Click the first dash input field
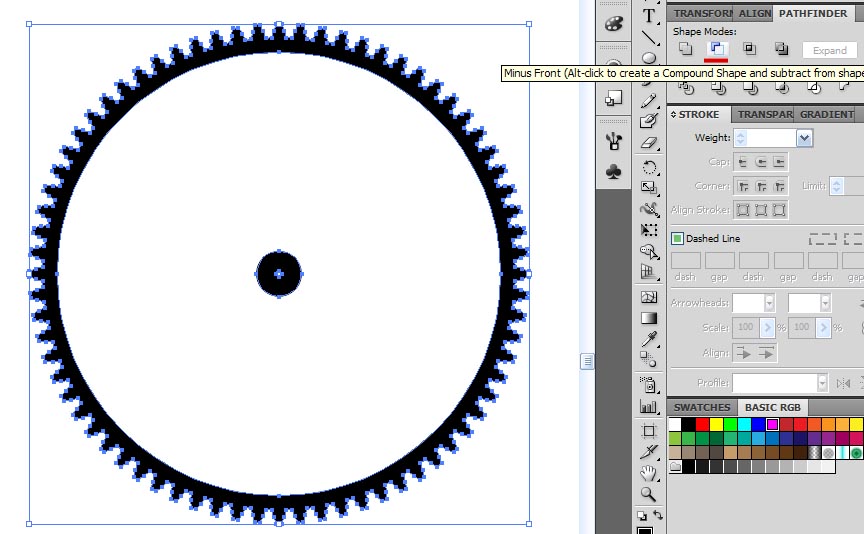This screenshot has width=864, height=534. (685, 260)
